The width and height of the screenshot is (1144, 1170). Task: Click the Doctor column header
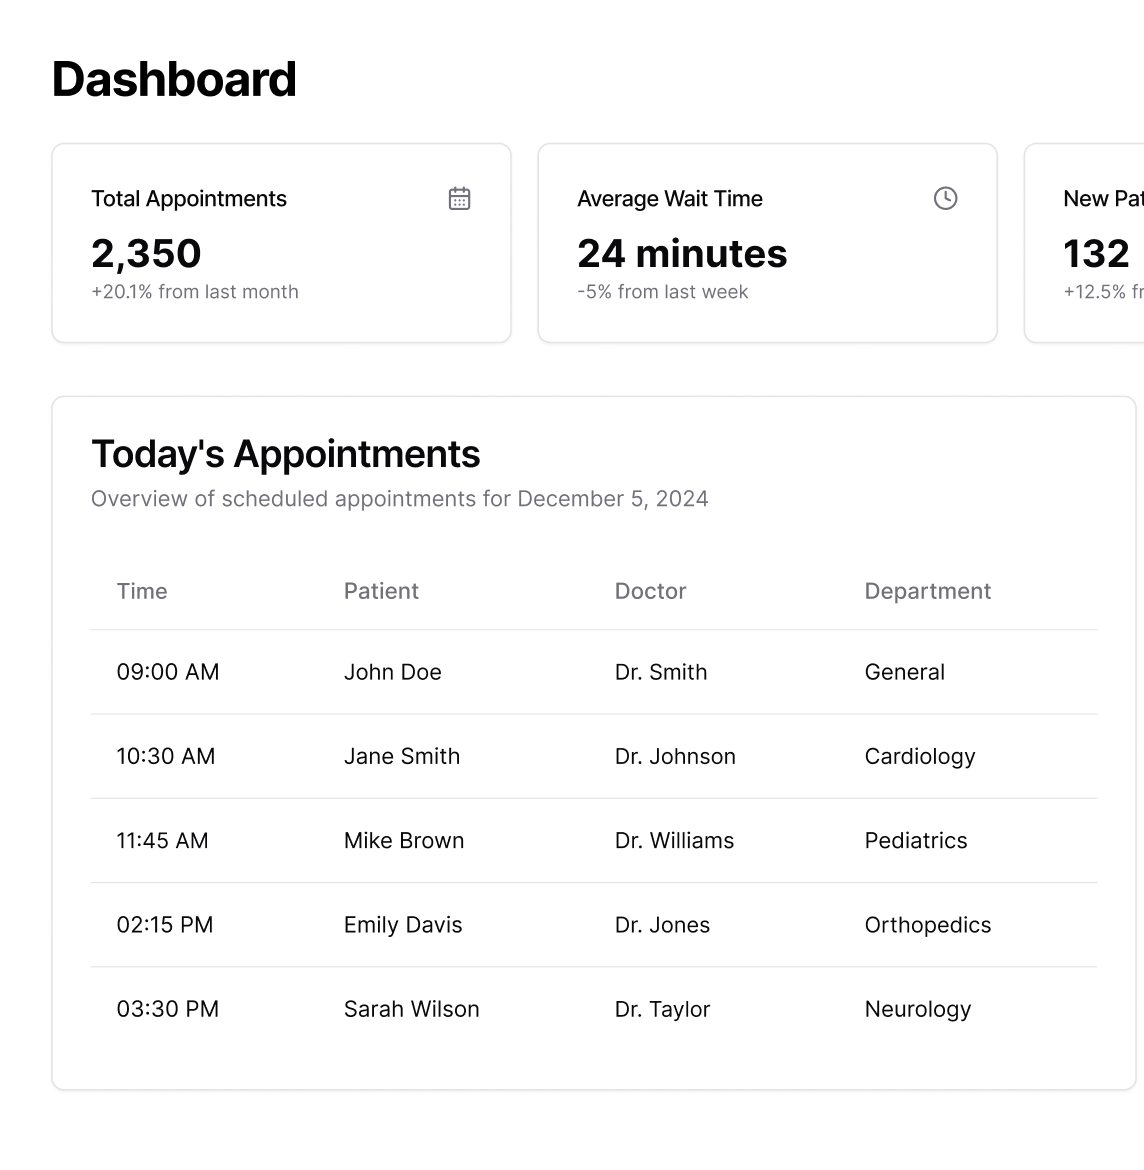[x=650, y=591]
